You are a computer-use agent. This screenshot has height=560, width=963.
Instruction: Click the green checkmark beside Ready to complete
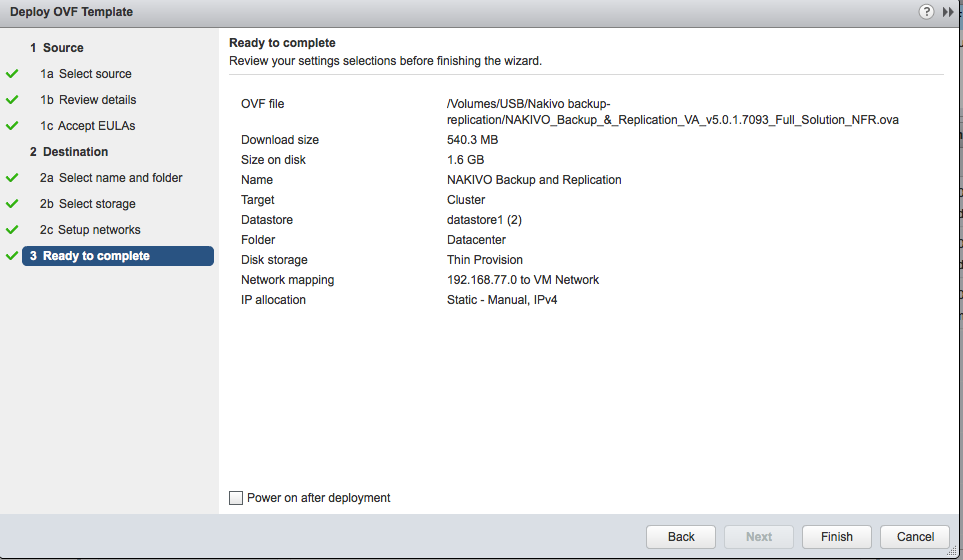tap(12, 256)
